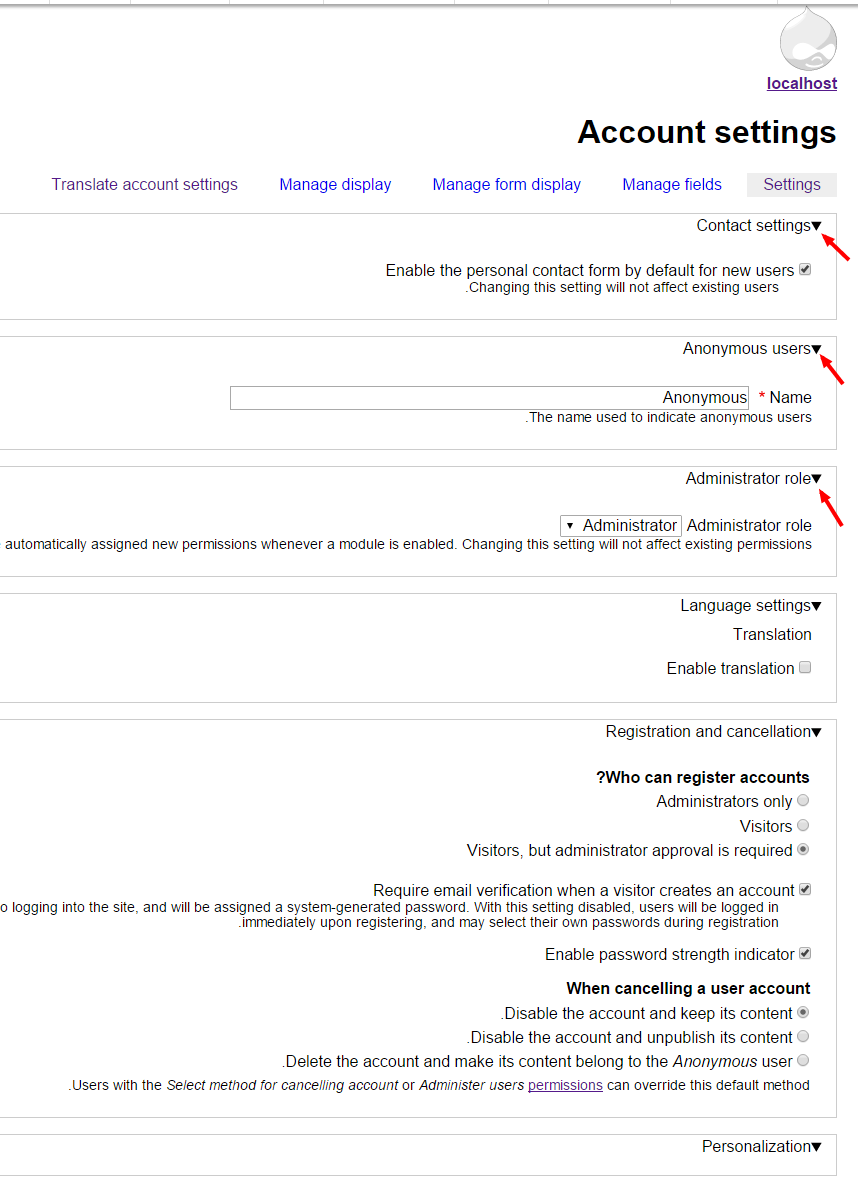The image size is (858, 1183).
Task: Select the Administrators only registration option
Action: tap(803, 800)
